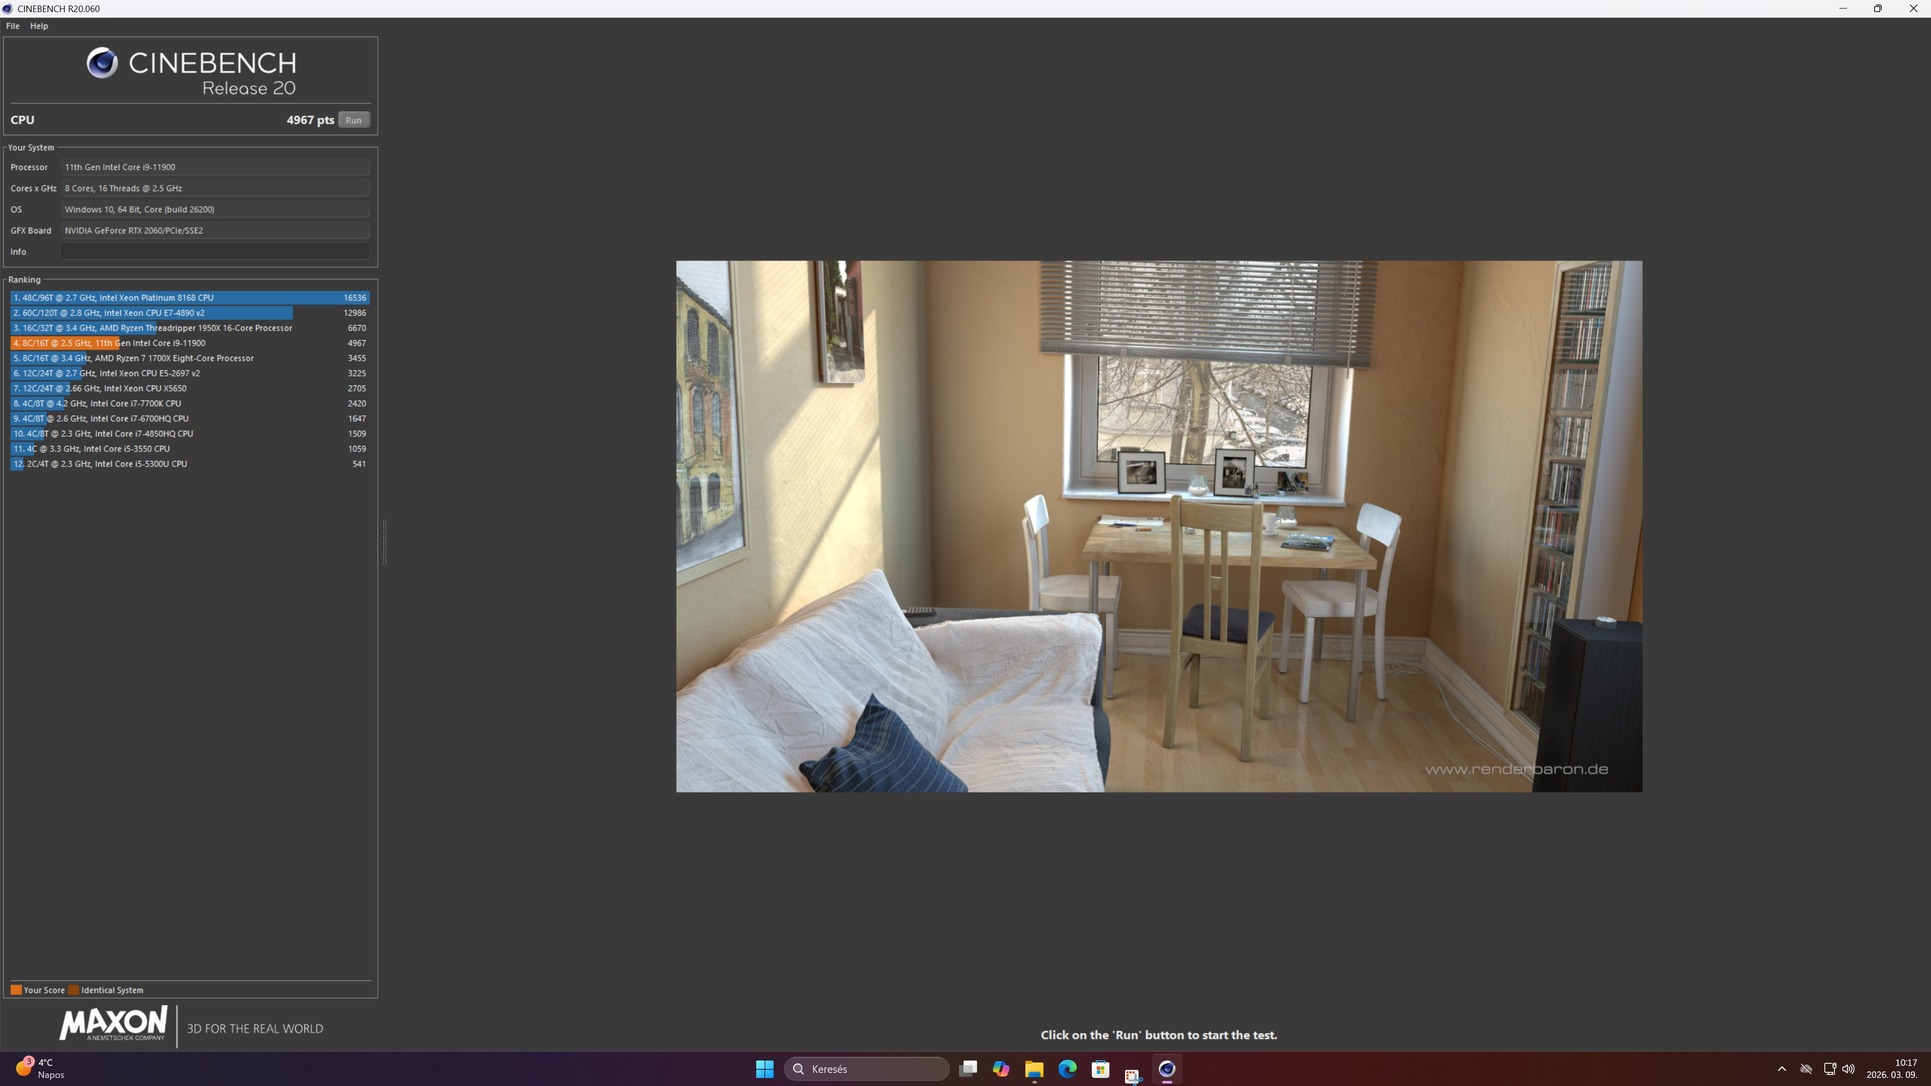1931x1086 pixels.
Task: Click the panel splitter handle
Action: 384,542
